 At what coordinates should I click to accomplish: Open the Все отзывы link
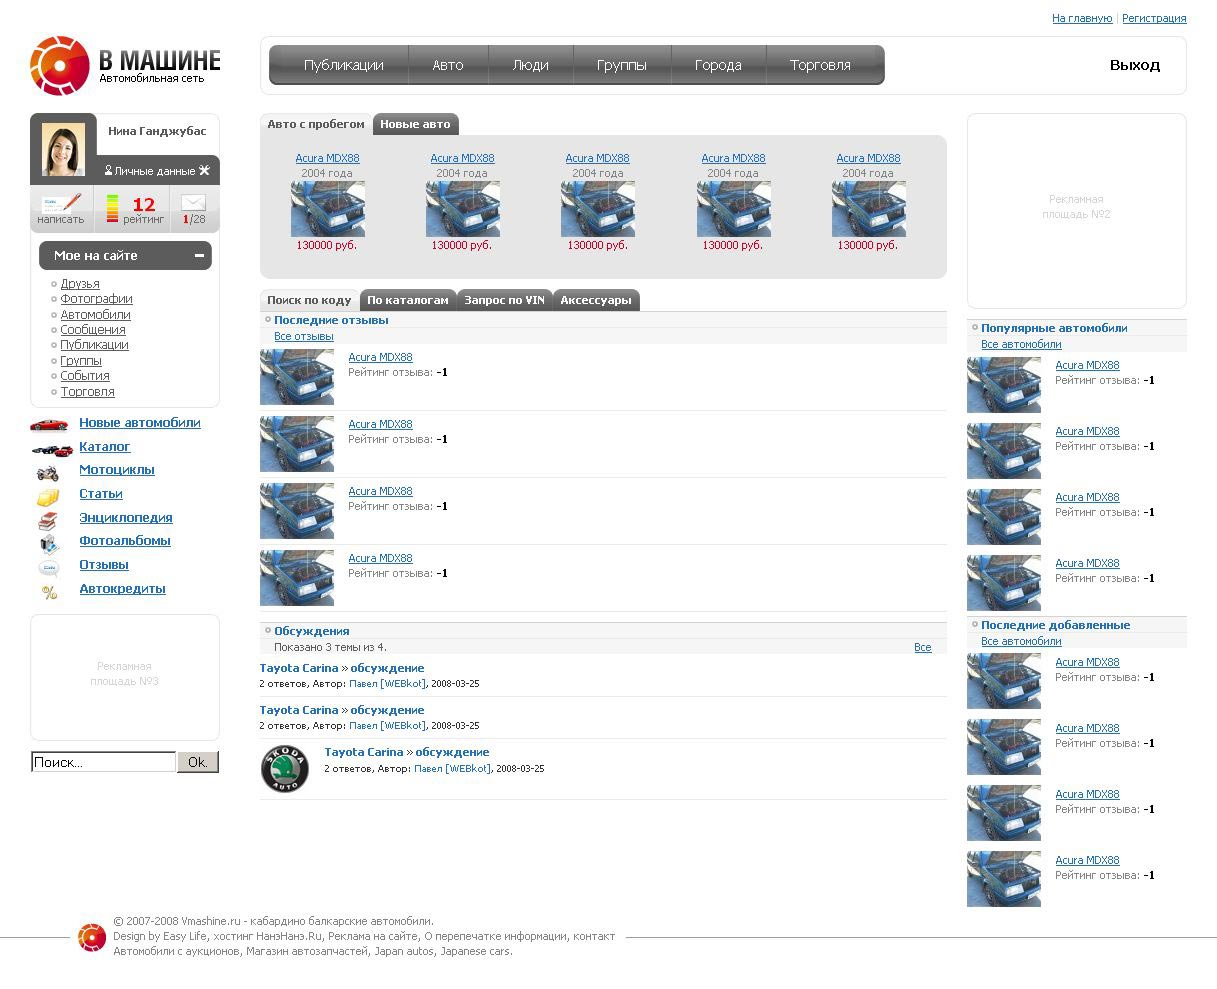[x=304, y=337]
